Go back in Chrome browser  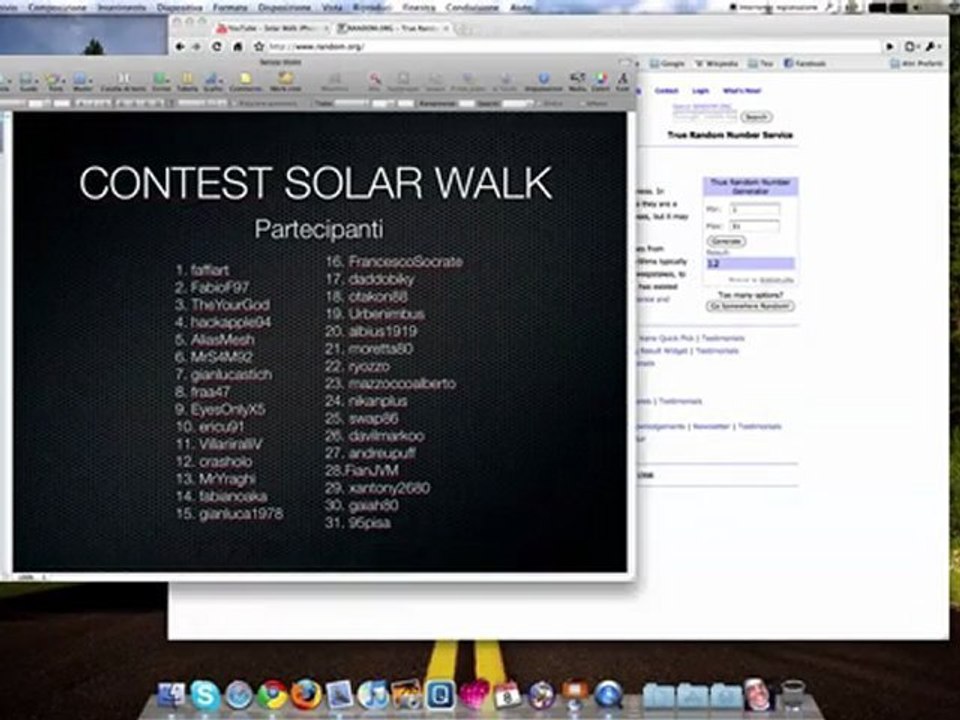click(x=180, y=47)
